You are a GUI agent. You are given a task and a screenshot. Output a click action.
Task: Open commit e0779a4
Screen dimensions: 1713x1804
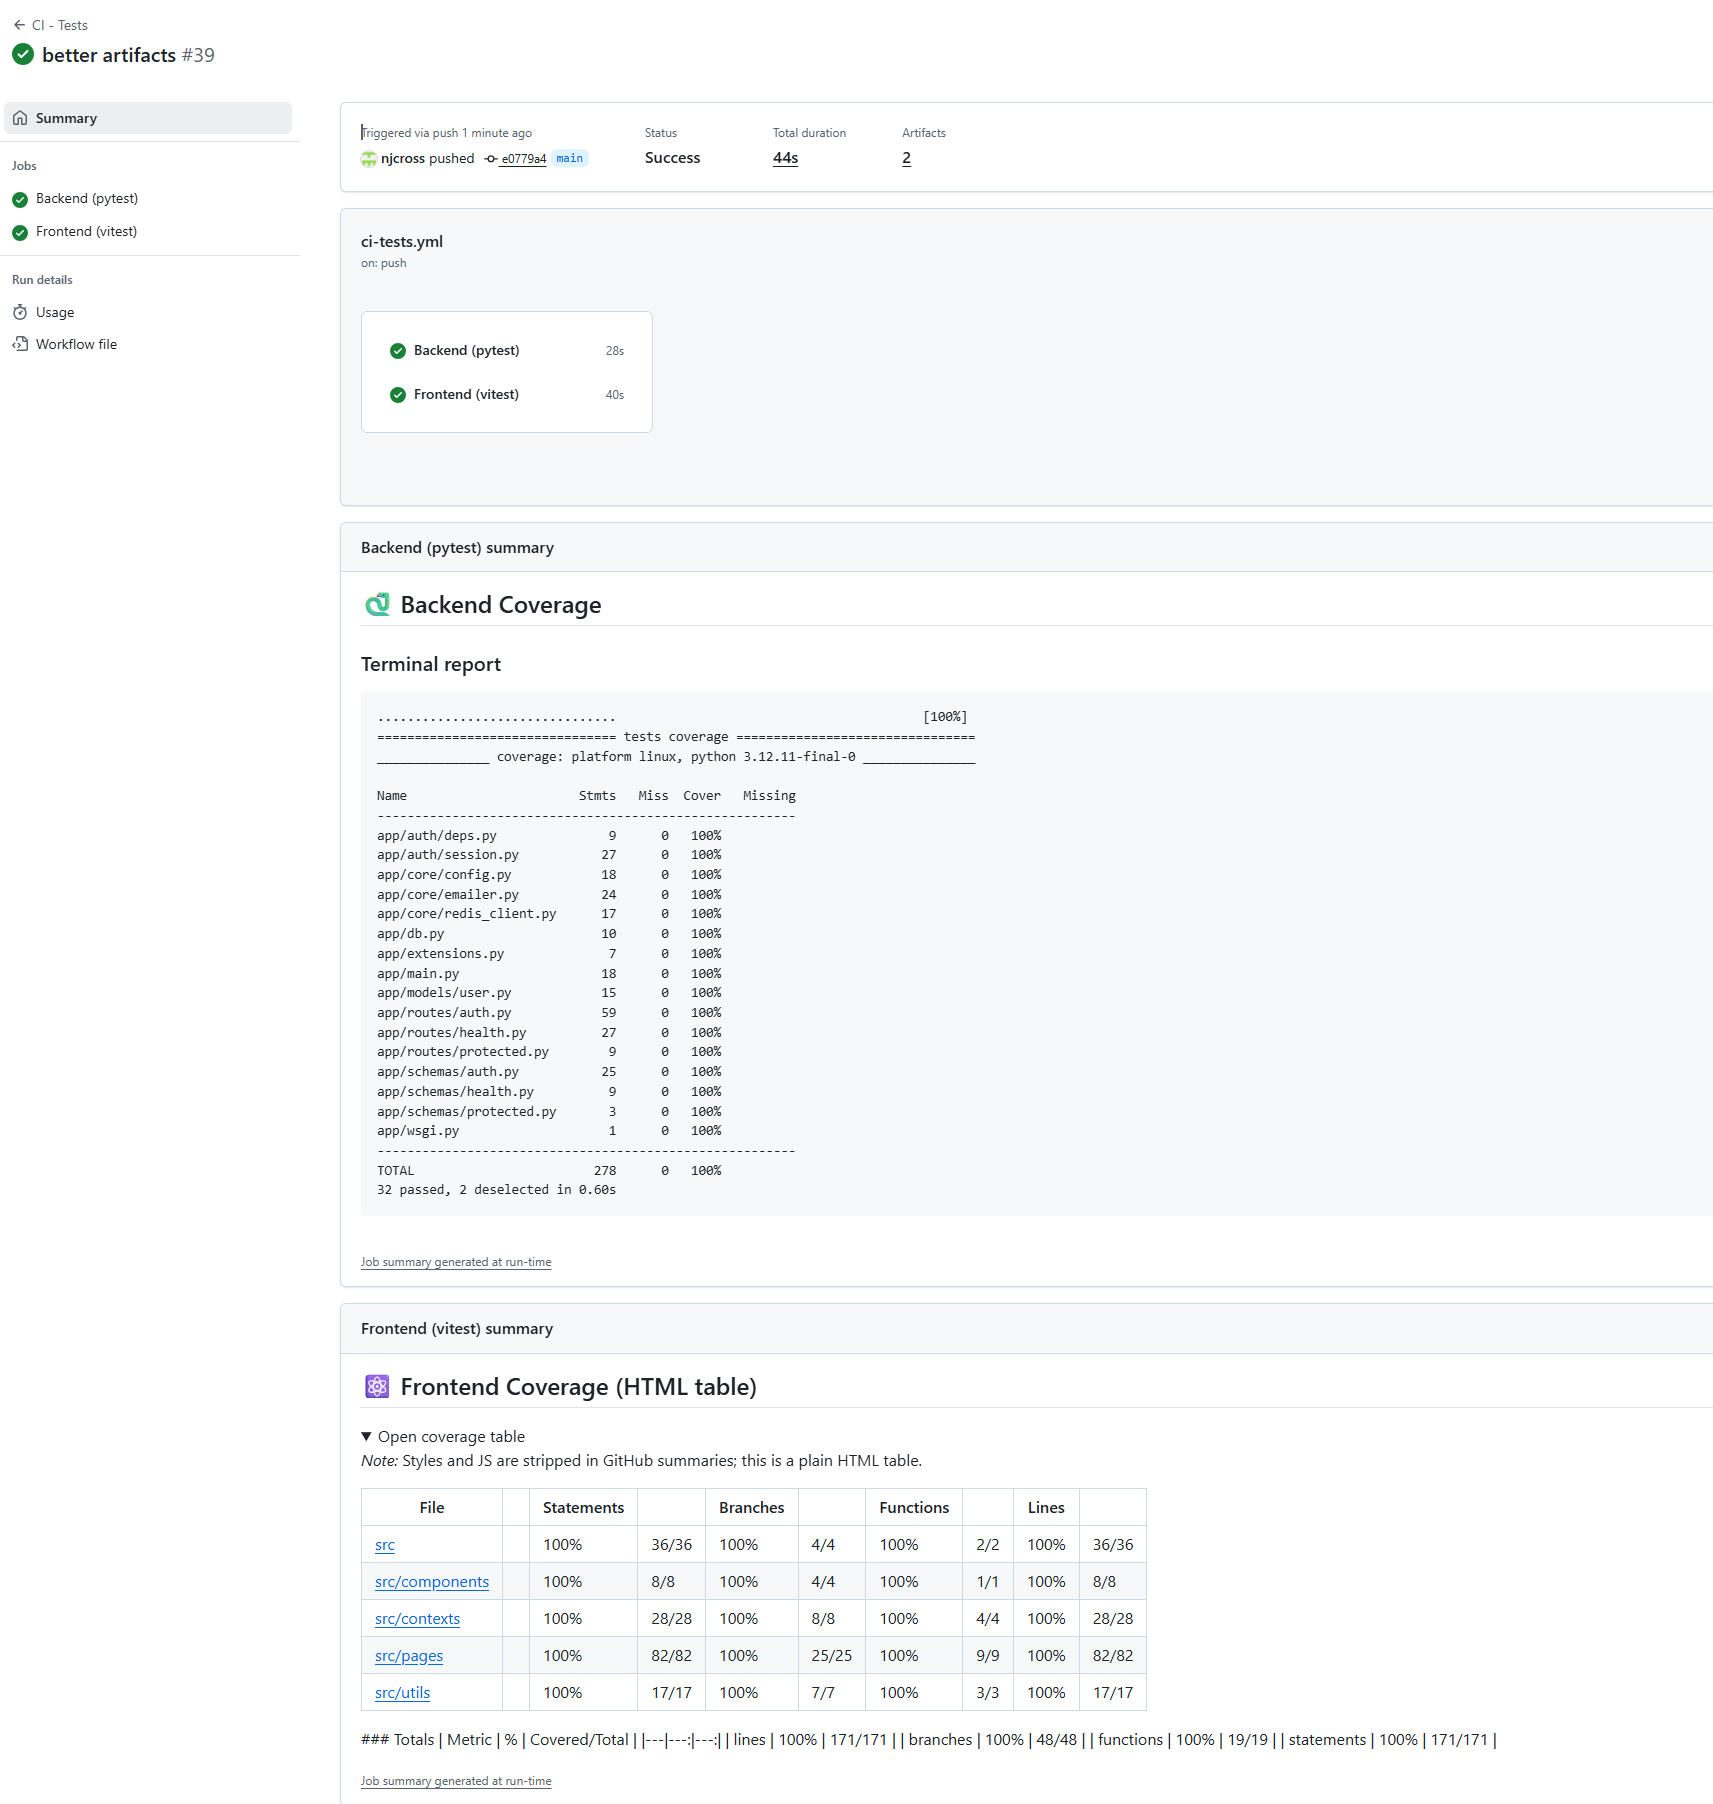[x=521, y=159]
